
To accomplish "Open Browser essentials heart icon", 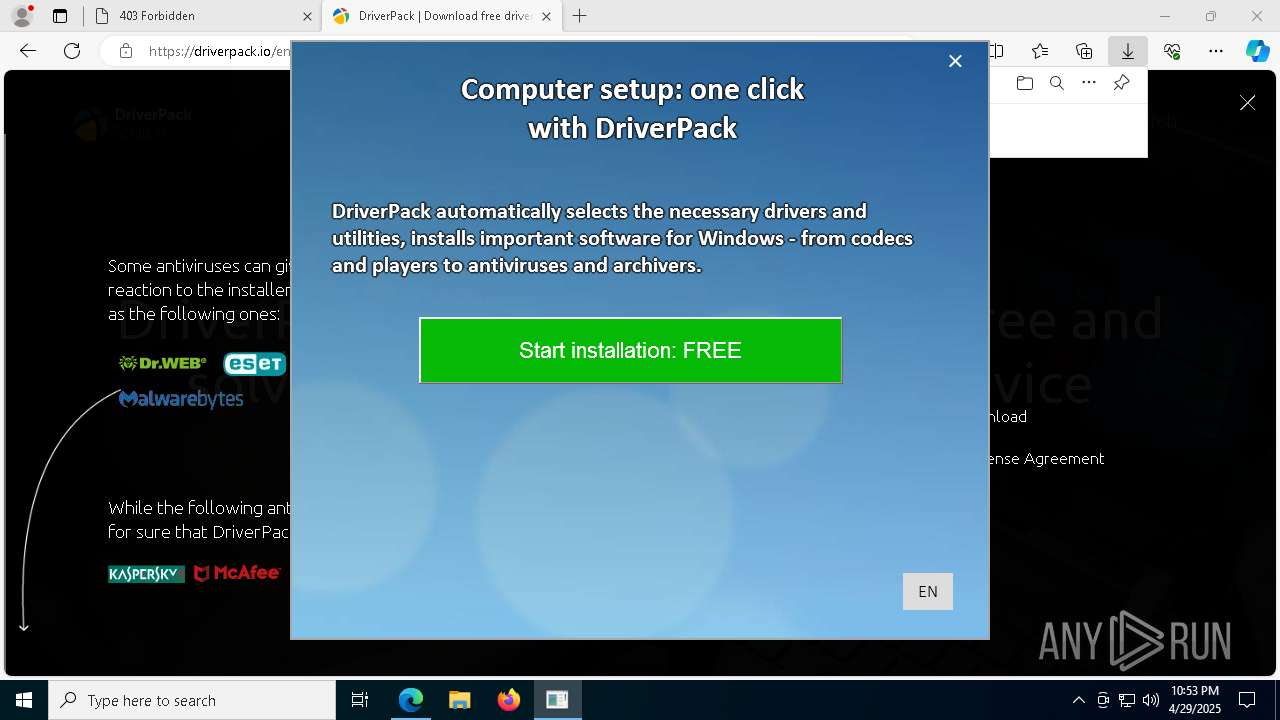I will (1172, 51).
